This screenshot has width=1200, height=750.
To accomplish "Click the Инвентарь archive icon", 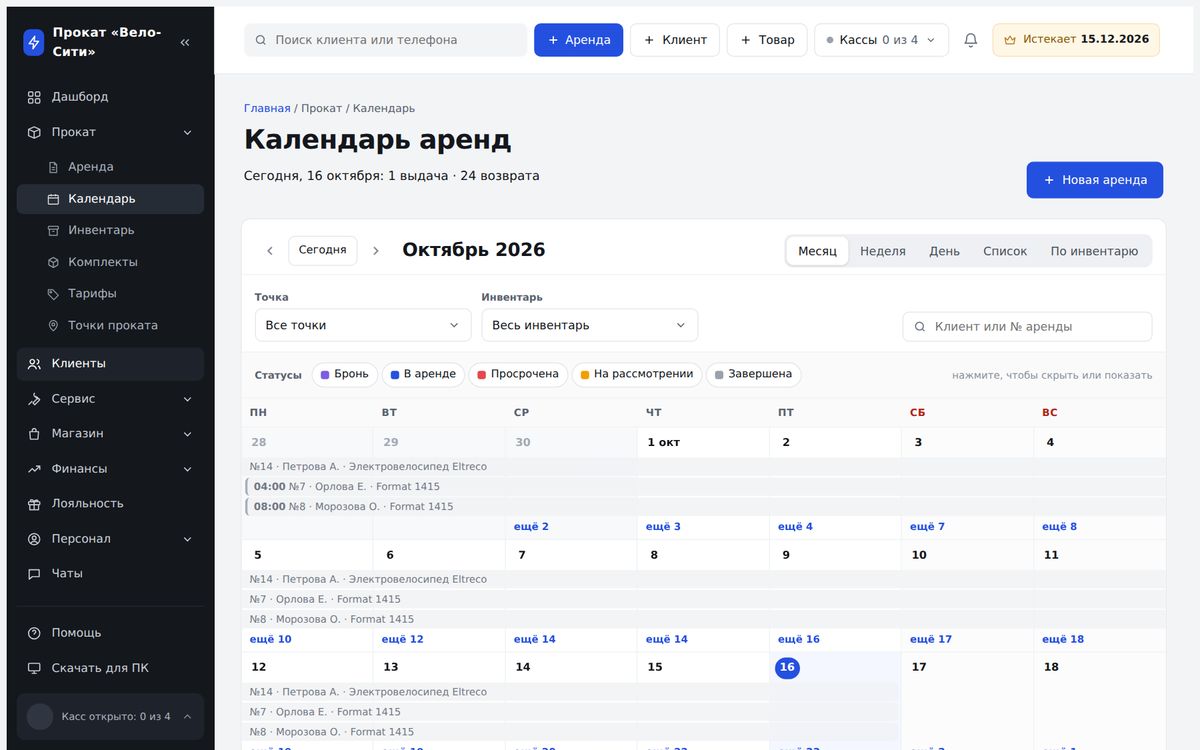I will [54, 230].
